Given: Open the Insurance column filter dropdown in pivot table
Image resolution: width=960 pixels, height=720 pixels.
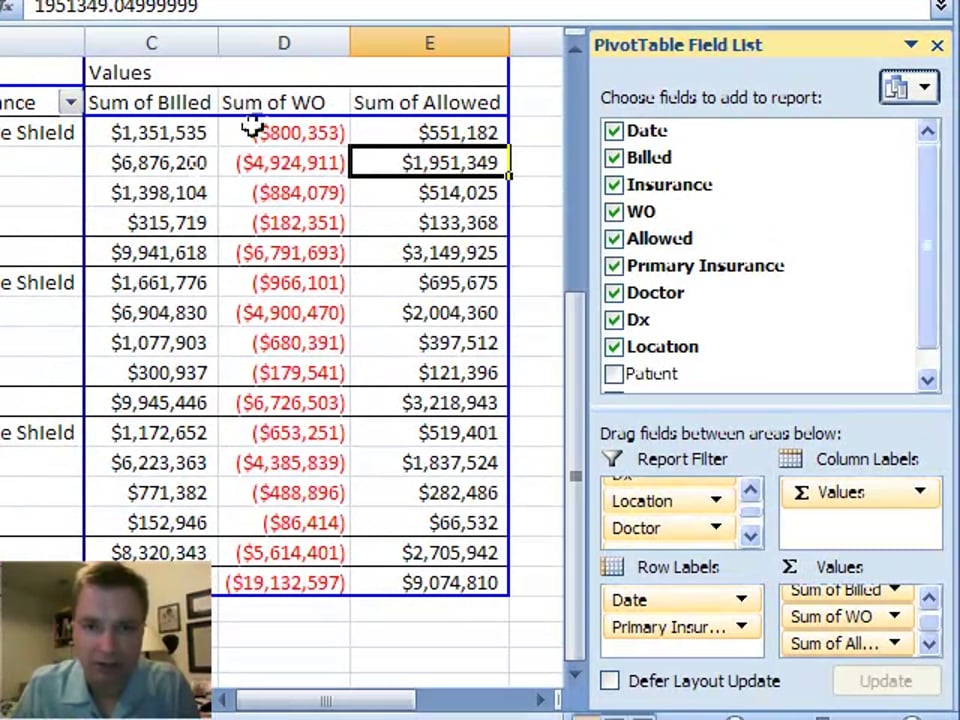Looking at the screenshot, I should tap(70, 102).
